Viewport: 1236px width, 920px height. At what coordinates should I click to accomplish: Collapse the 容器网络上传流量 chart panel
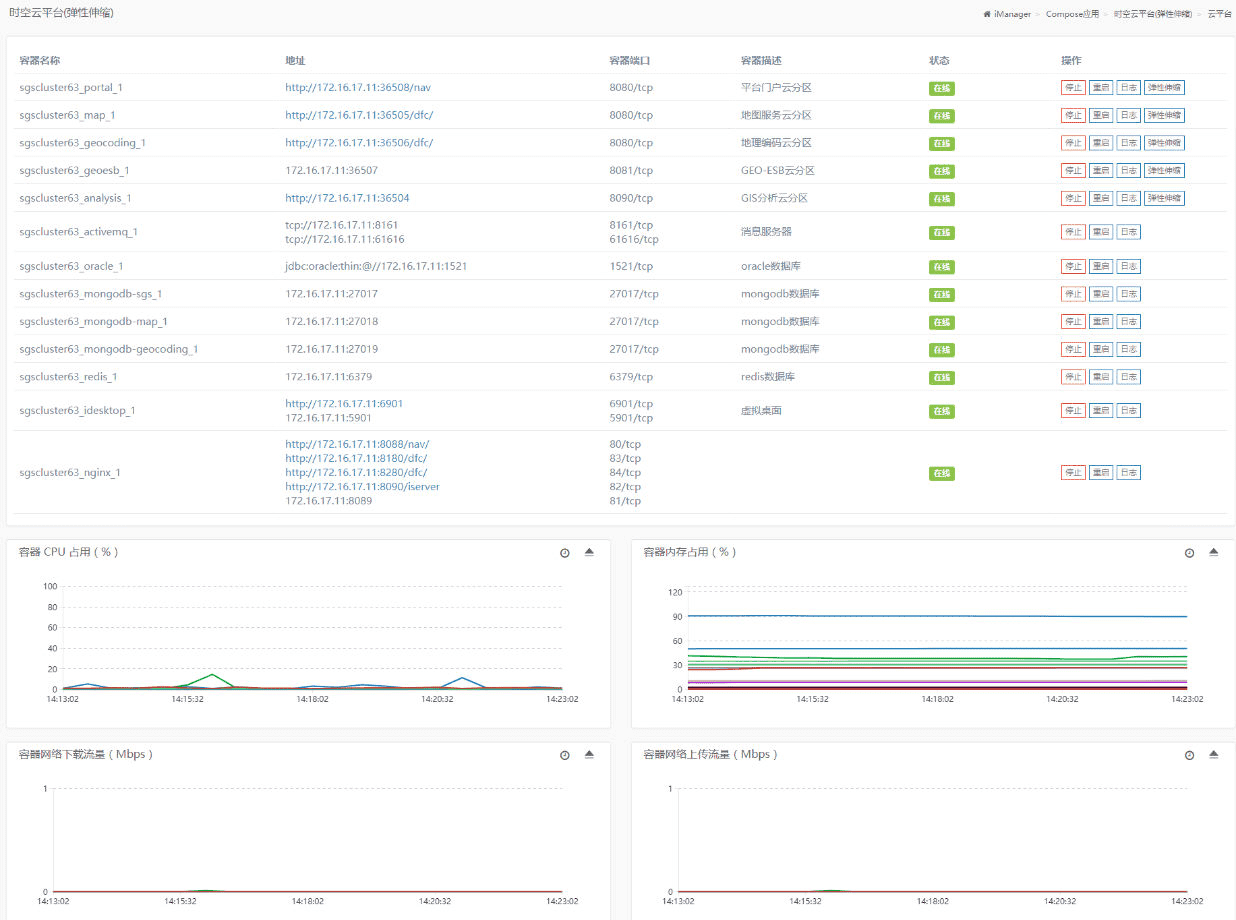click(x=1213, y=754)
